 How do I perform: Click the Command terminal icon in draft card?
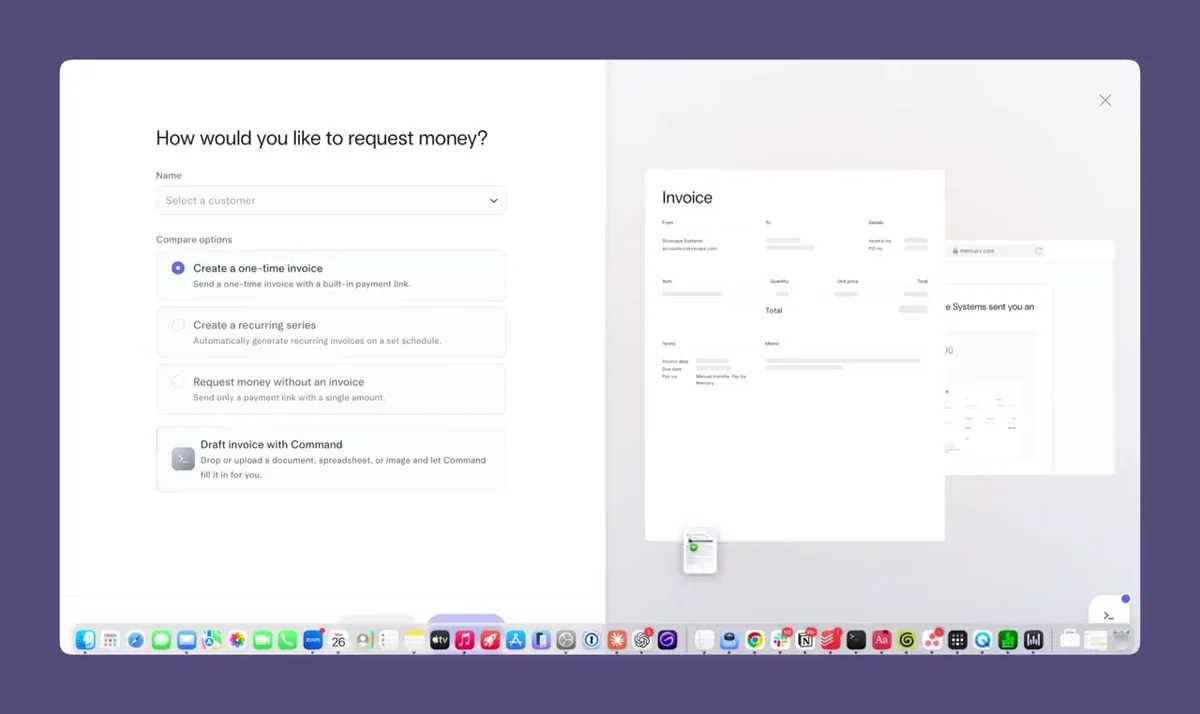tap(183, 459)
